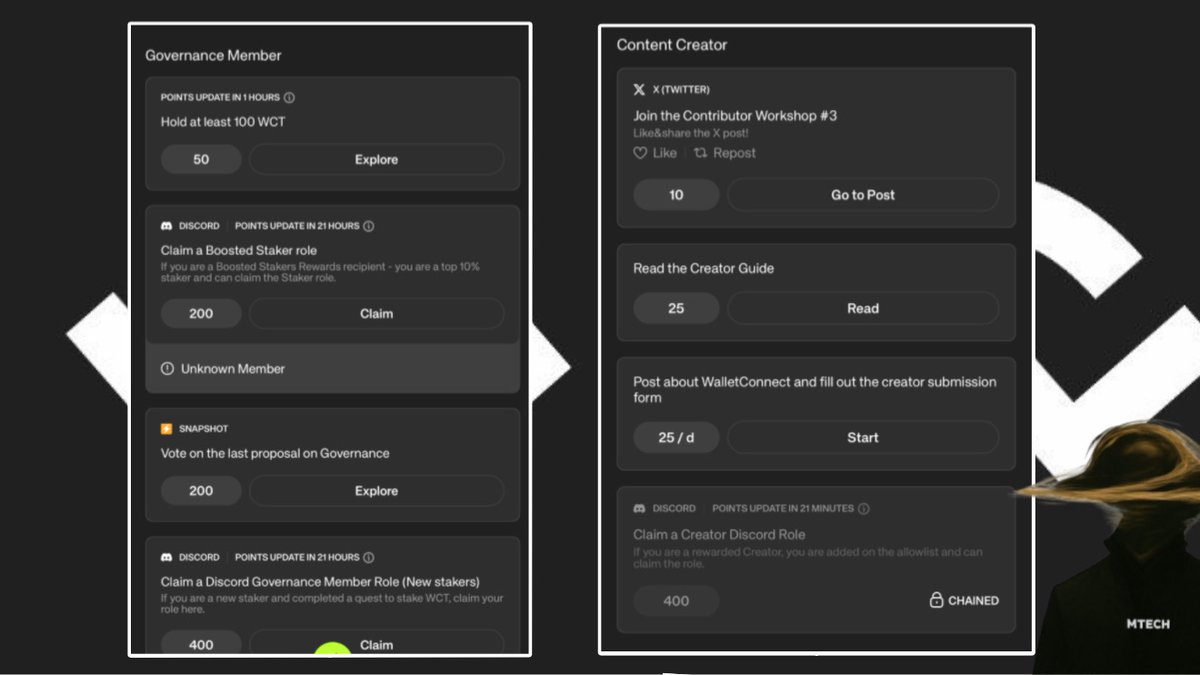Click 'Join the Contributor Workshop #3' title

pyautogui.click(x=735, y=116)
